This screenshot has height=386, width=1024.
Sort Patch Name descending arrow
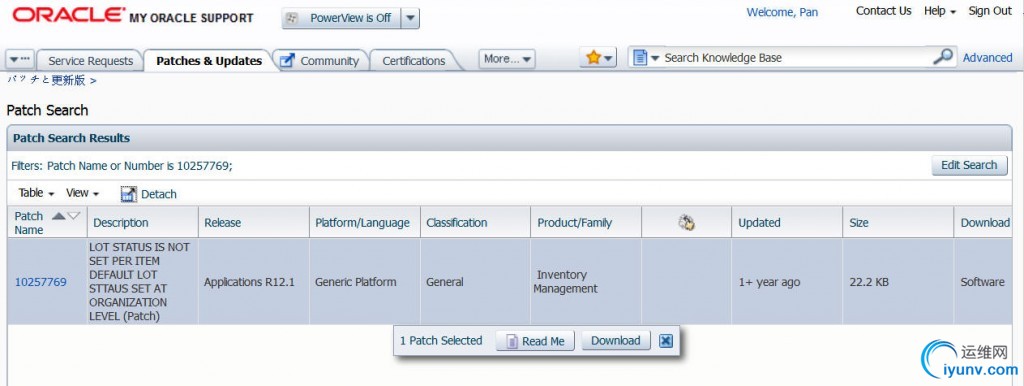click(x=74, y=216)
